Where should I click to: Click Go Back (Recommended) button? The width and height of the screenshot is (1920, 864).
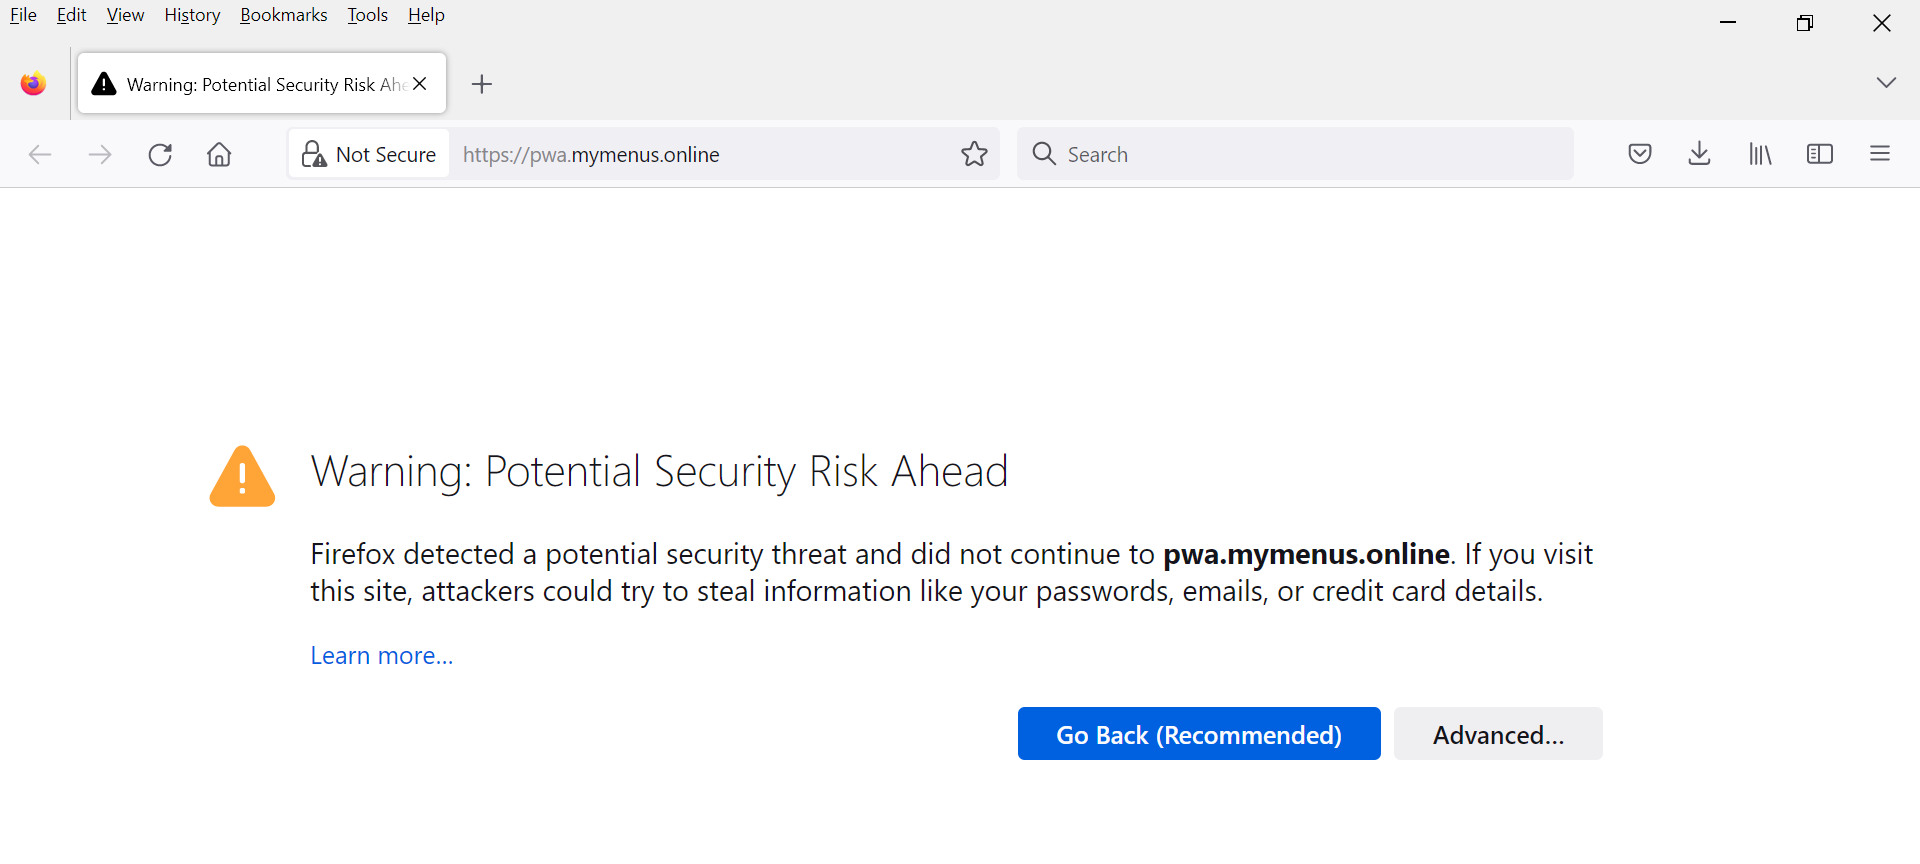(1199, 734)
